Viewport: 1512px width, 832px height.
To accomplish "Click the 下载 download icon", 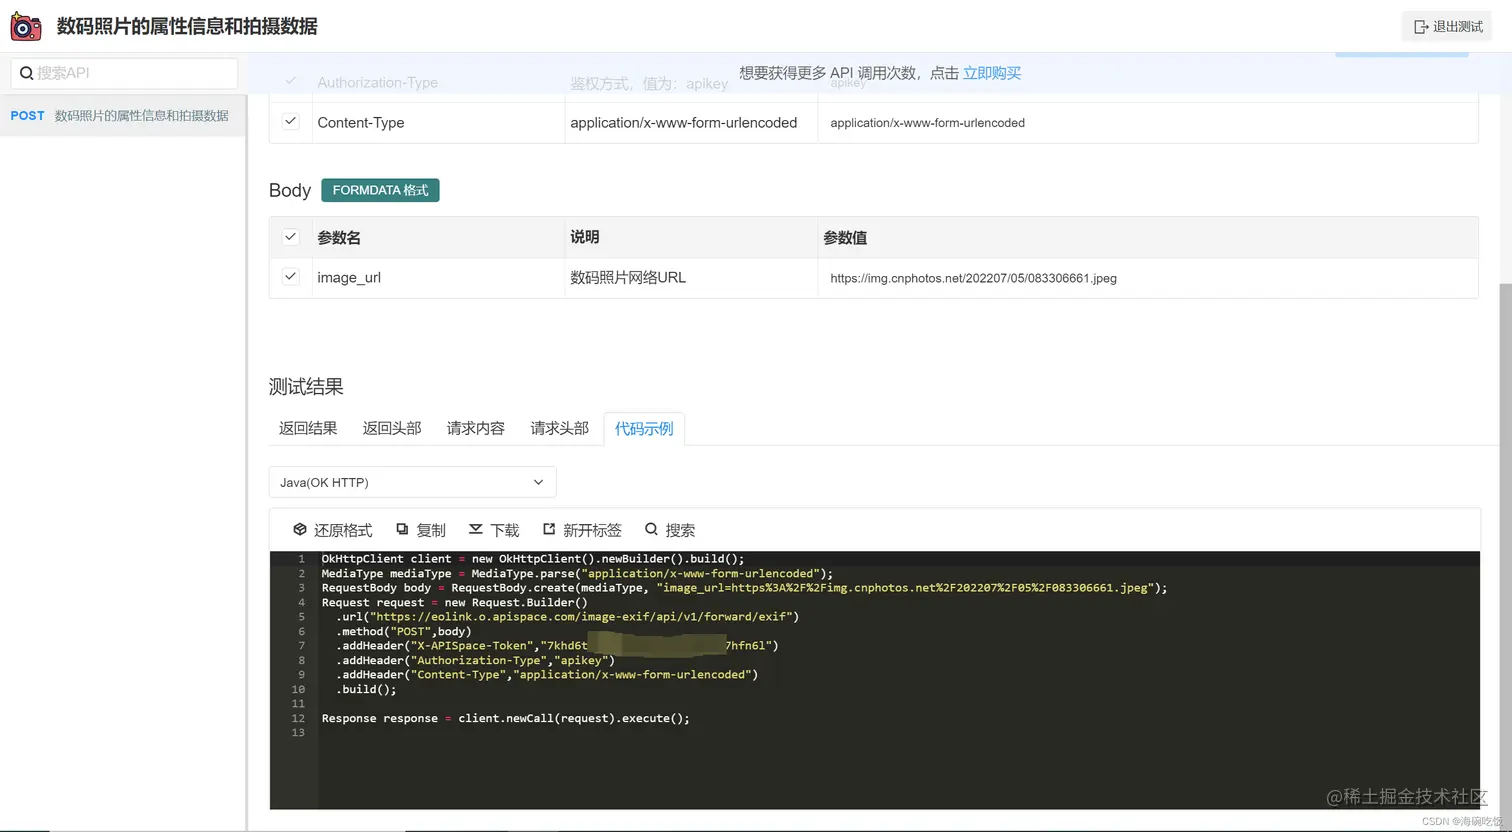I will [476, 529].
